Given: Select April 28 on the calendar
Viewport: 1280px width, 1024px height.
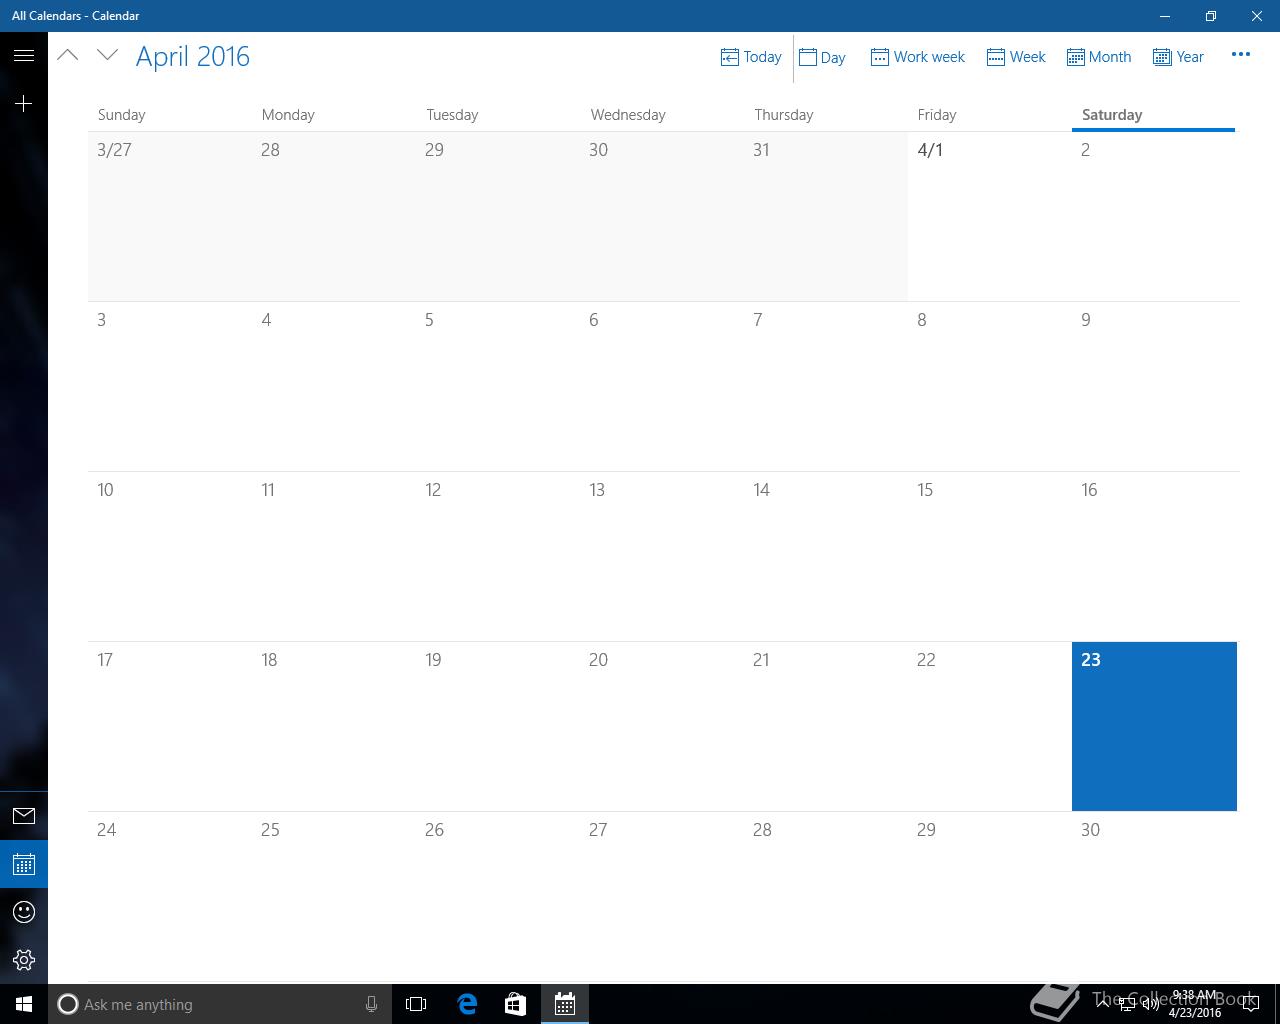Looking at the screenshot, I should point(826,896).
